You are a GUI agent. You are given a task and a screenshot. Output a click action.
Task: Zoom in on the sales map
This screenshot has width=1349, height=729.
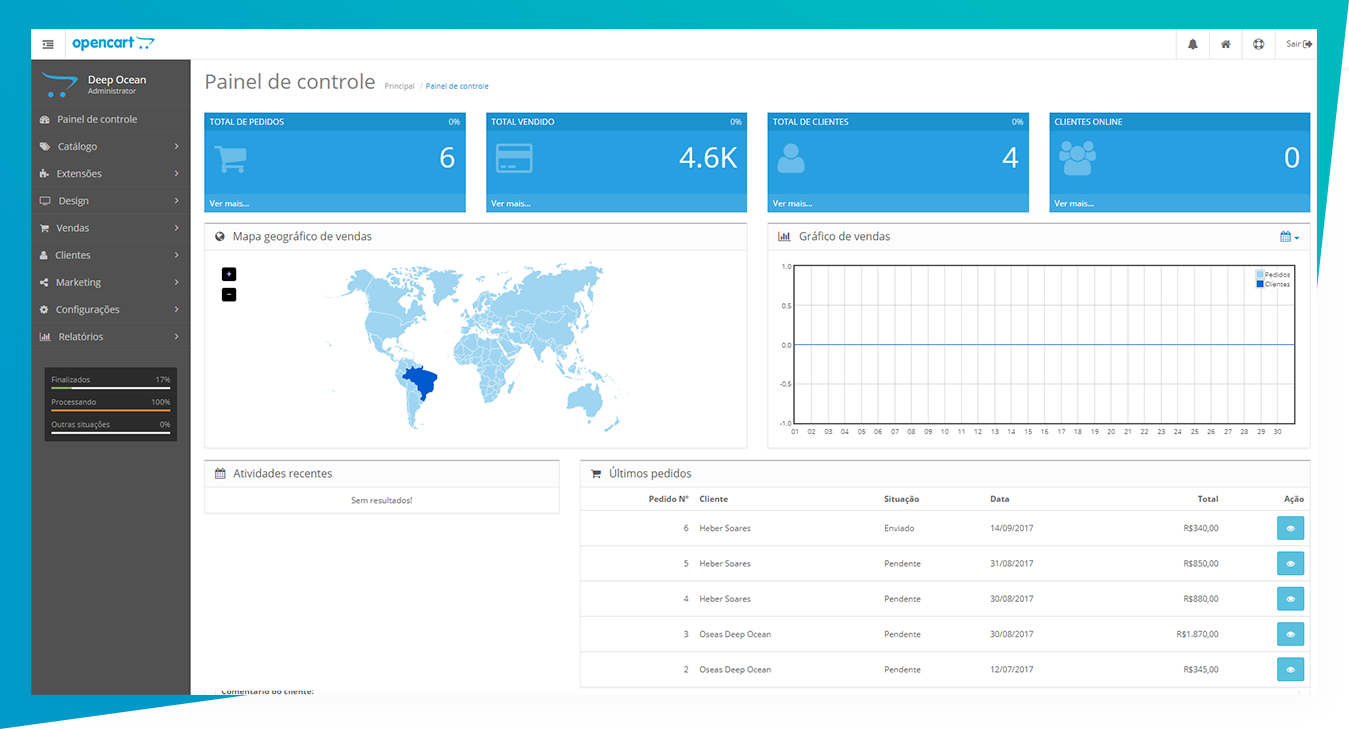click(229, 274)
